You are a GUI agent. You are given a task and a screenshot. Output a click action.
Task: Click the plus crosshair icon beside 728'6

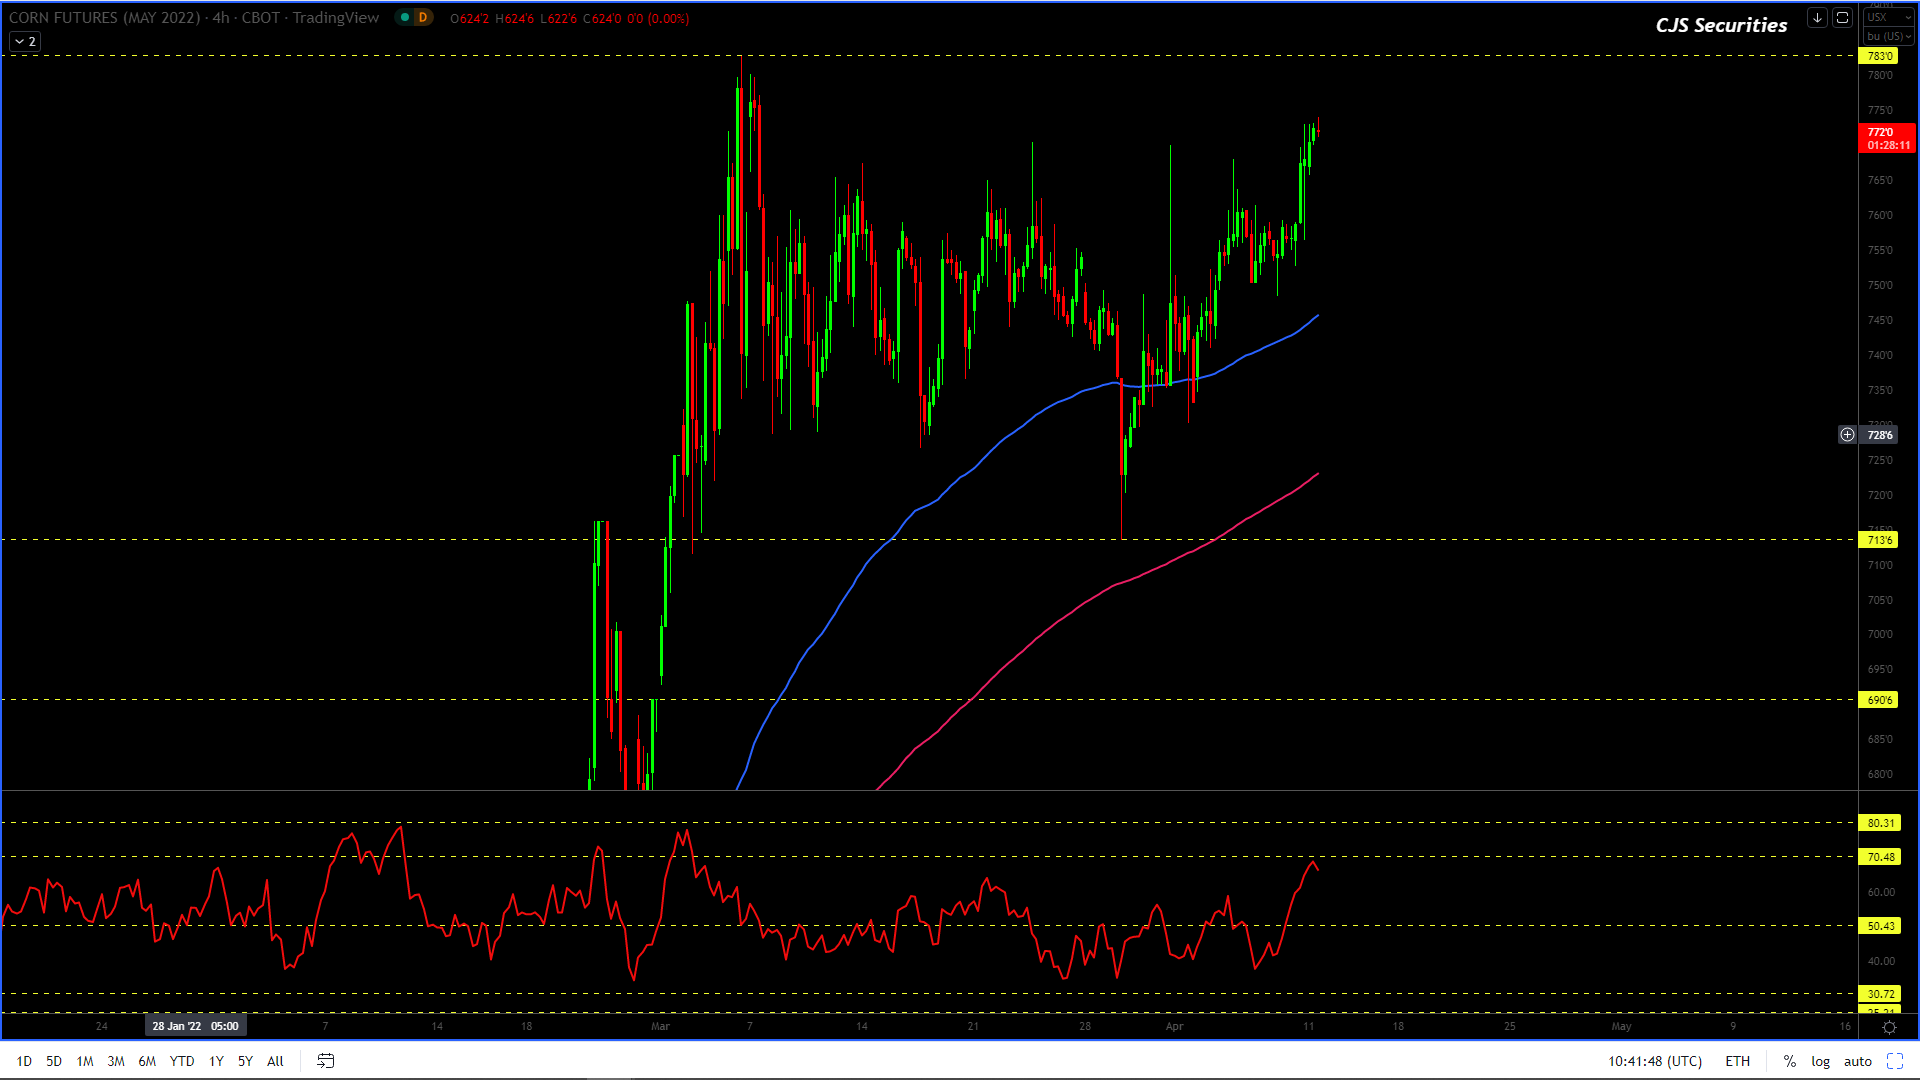[1847, 435]
